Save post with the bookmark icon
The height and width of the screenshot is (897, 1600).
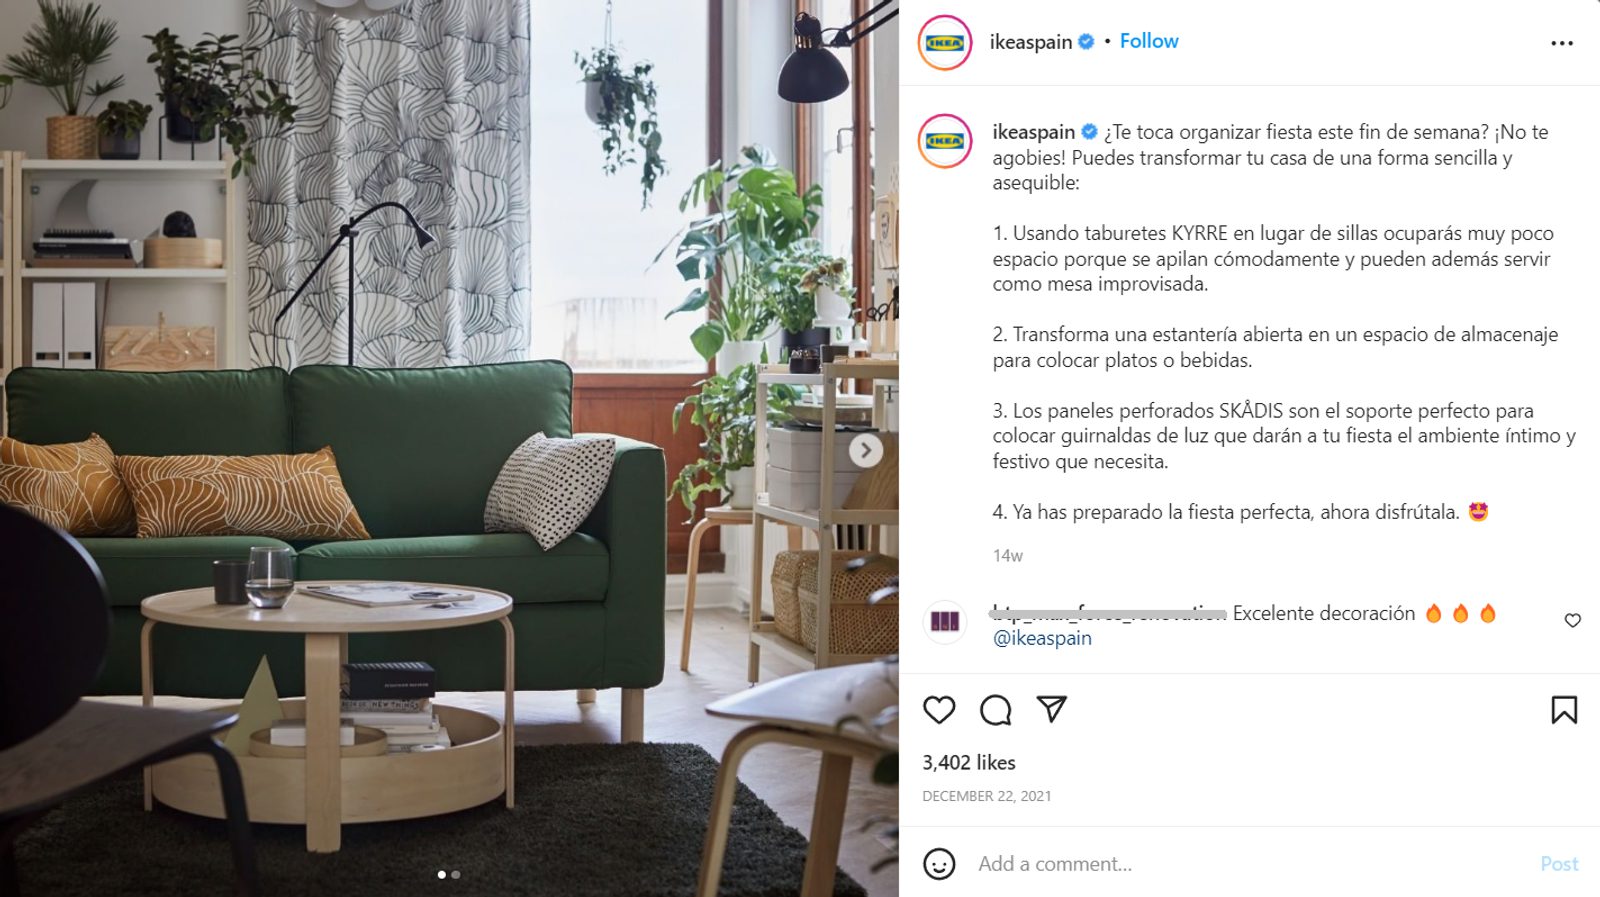1564,710
